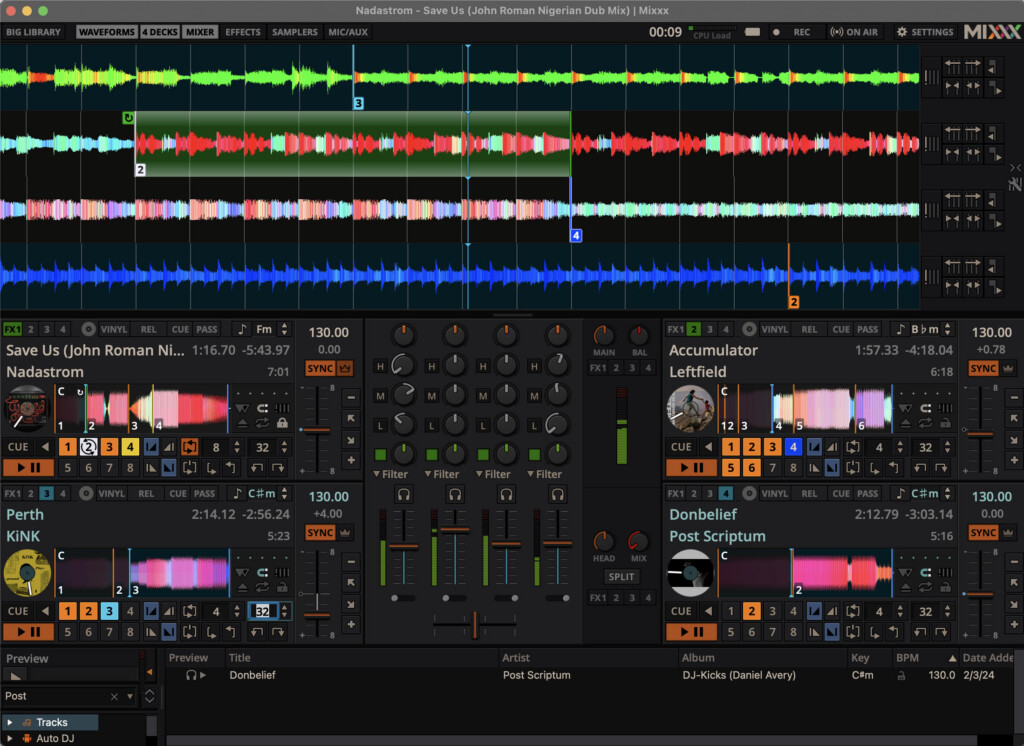The image size is (1024, 746).
Task: Click reverse play arrow beside CUE on Perth deck
Action: click(x=45, y=611)
